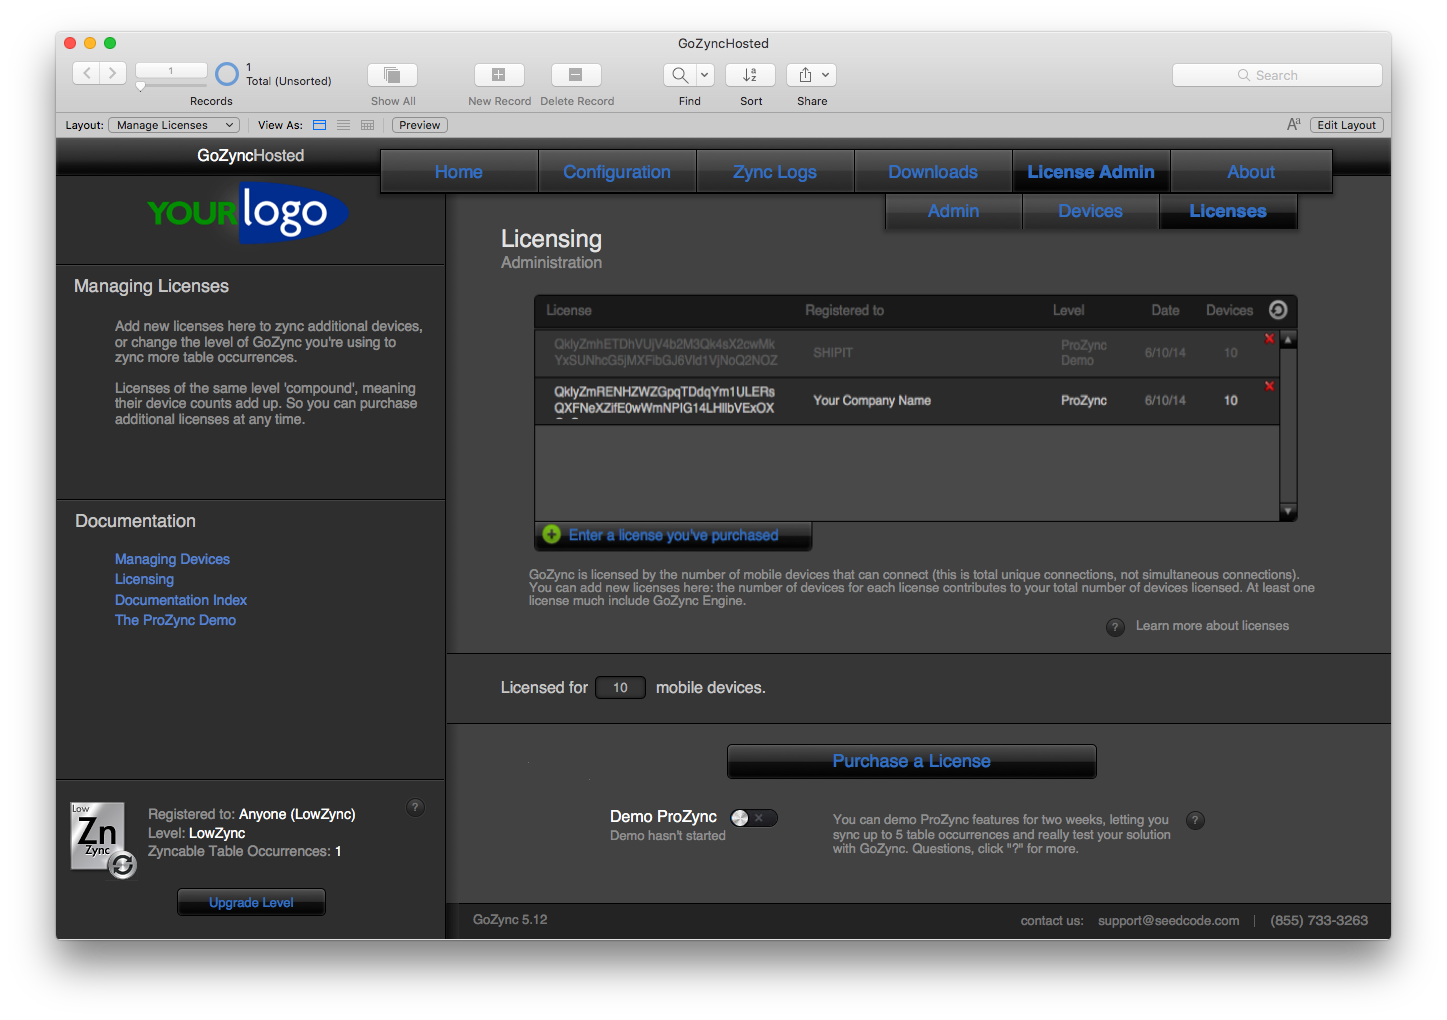
Task: Click help icon next to Demo ProZync description
Action: 1195,820
